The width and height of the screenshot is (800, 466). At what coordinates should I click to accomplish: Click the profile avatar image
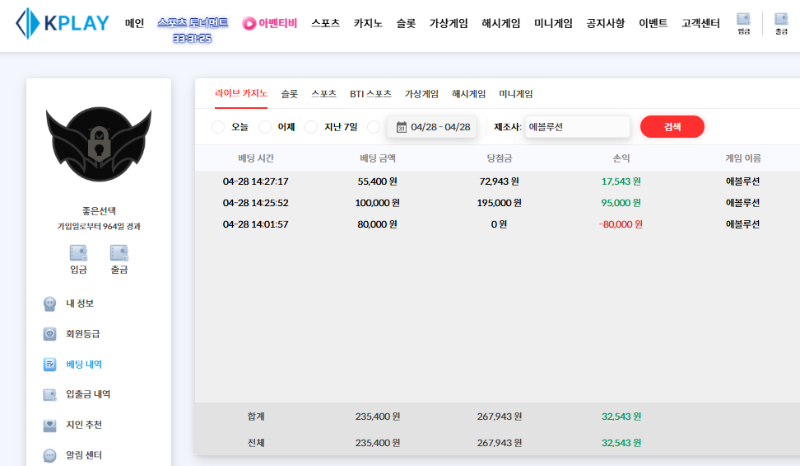(x=98, y=146)
